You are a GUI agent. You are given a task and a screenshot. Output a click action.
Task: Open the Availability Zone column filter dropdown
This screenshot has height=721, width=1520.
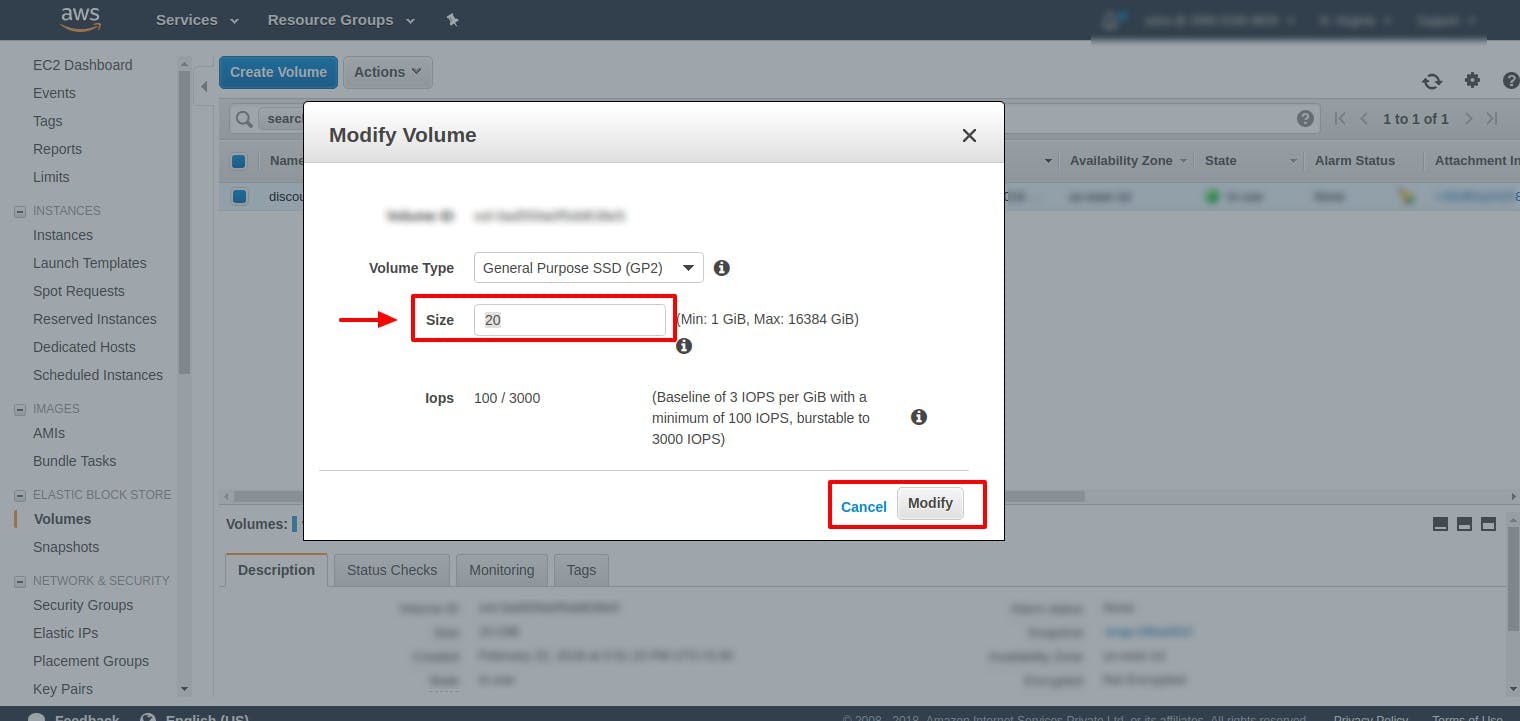1184,160
